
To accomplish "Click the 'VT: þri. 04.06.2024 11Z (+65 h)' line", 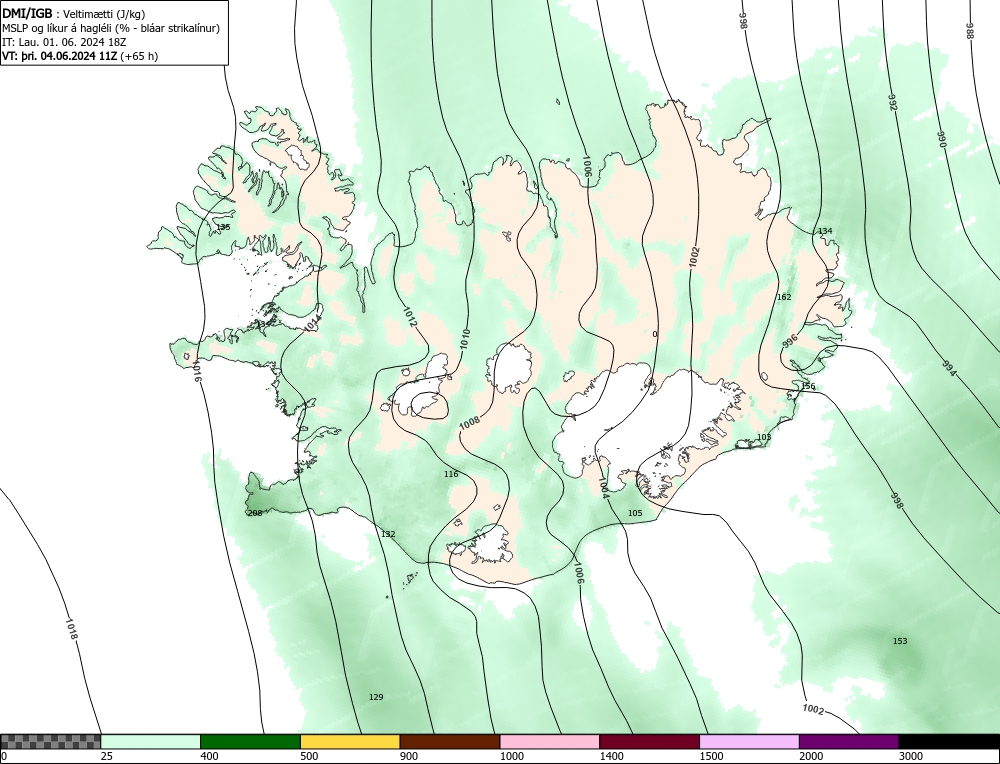I will coord(80,55).
